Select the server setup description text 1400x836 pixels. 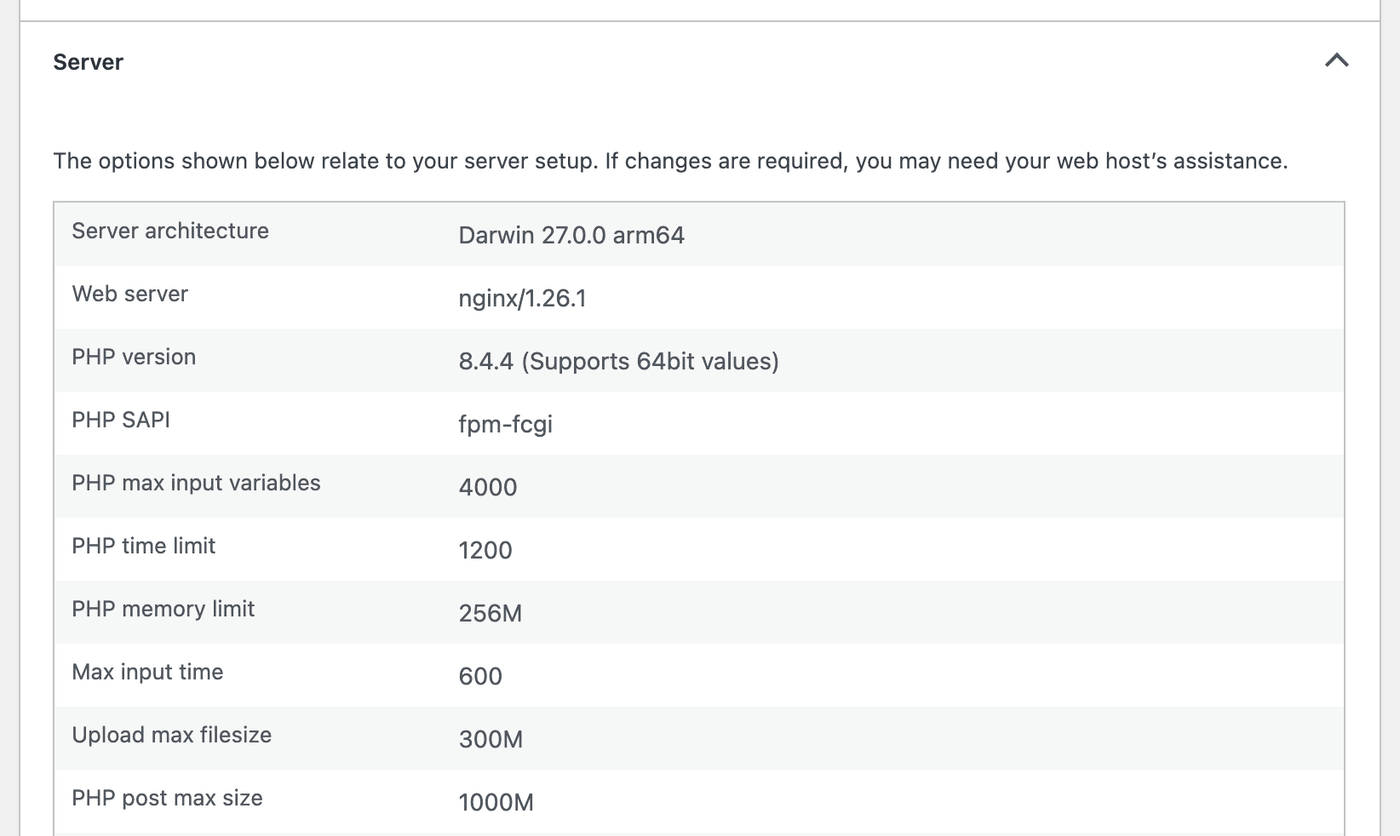click(x=670, y=161)
